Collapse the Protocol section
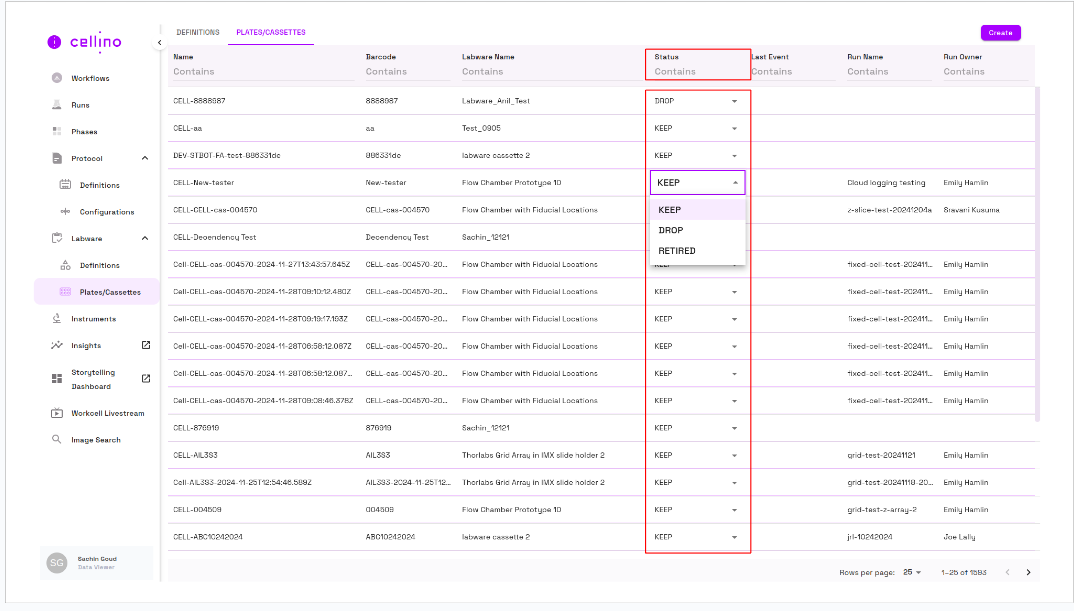The width and height of the screenshot is (1074, 611). 145,159
